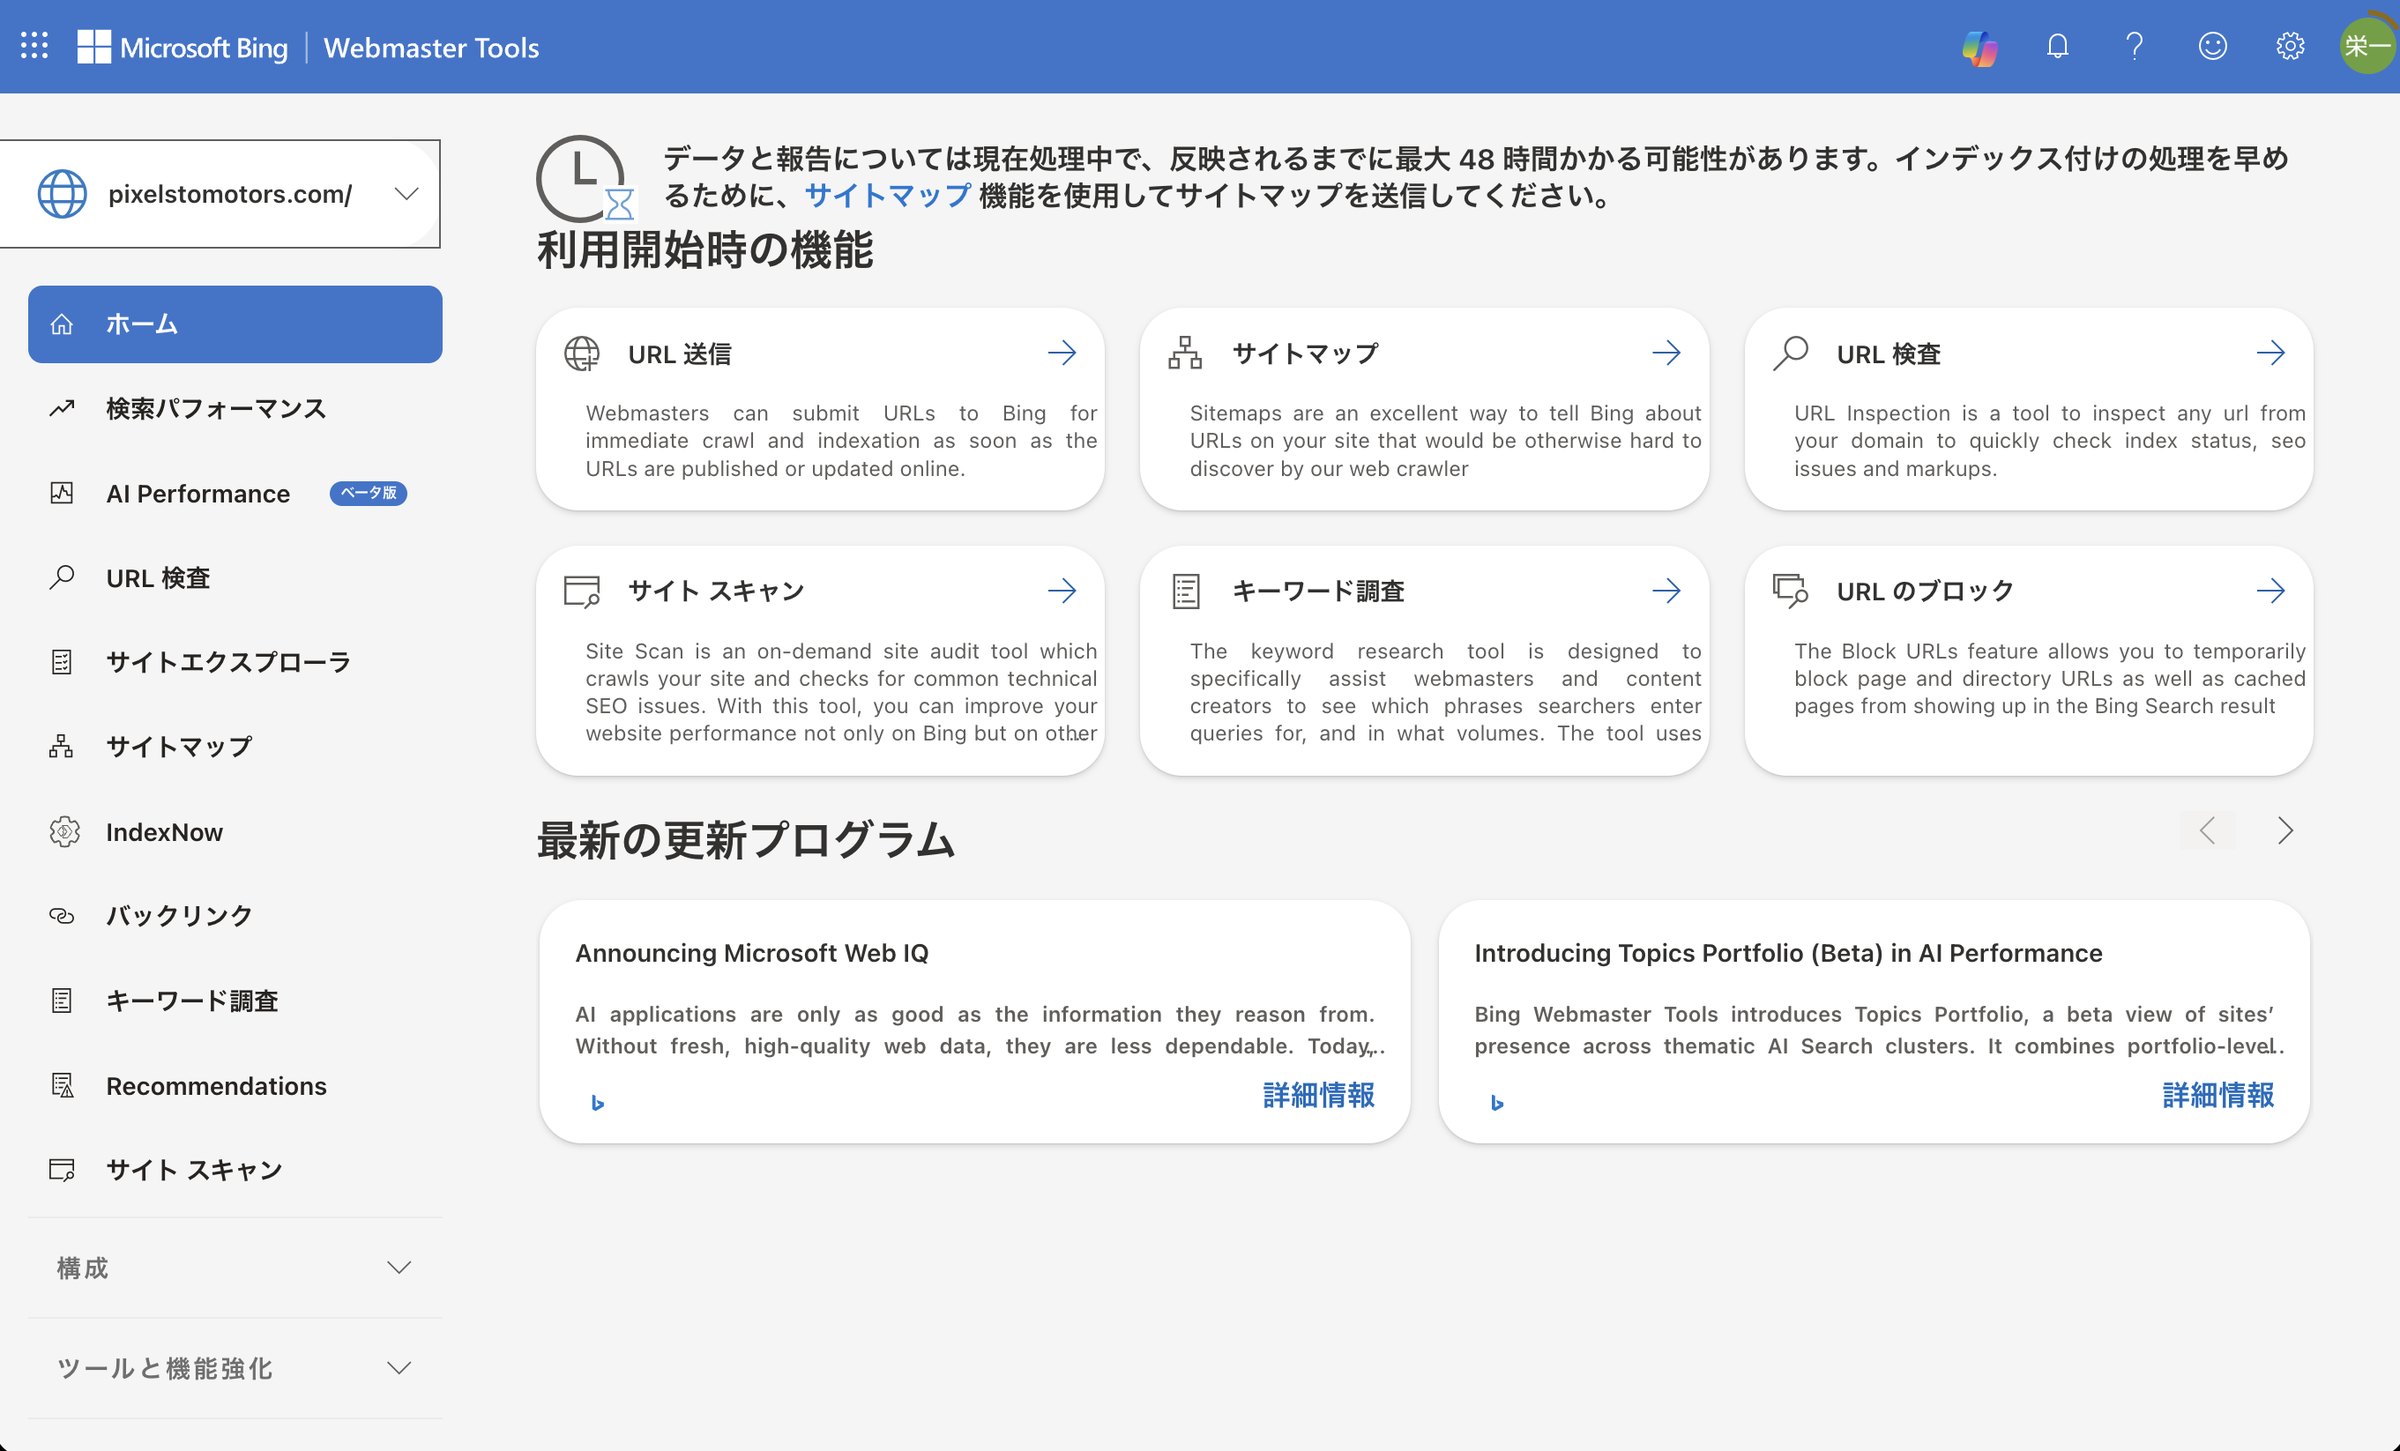Viewport: 2400px width, 1451px height.
Task: Click the arrow on サイトマップ card
Action: 1666,353
